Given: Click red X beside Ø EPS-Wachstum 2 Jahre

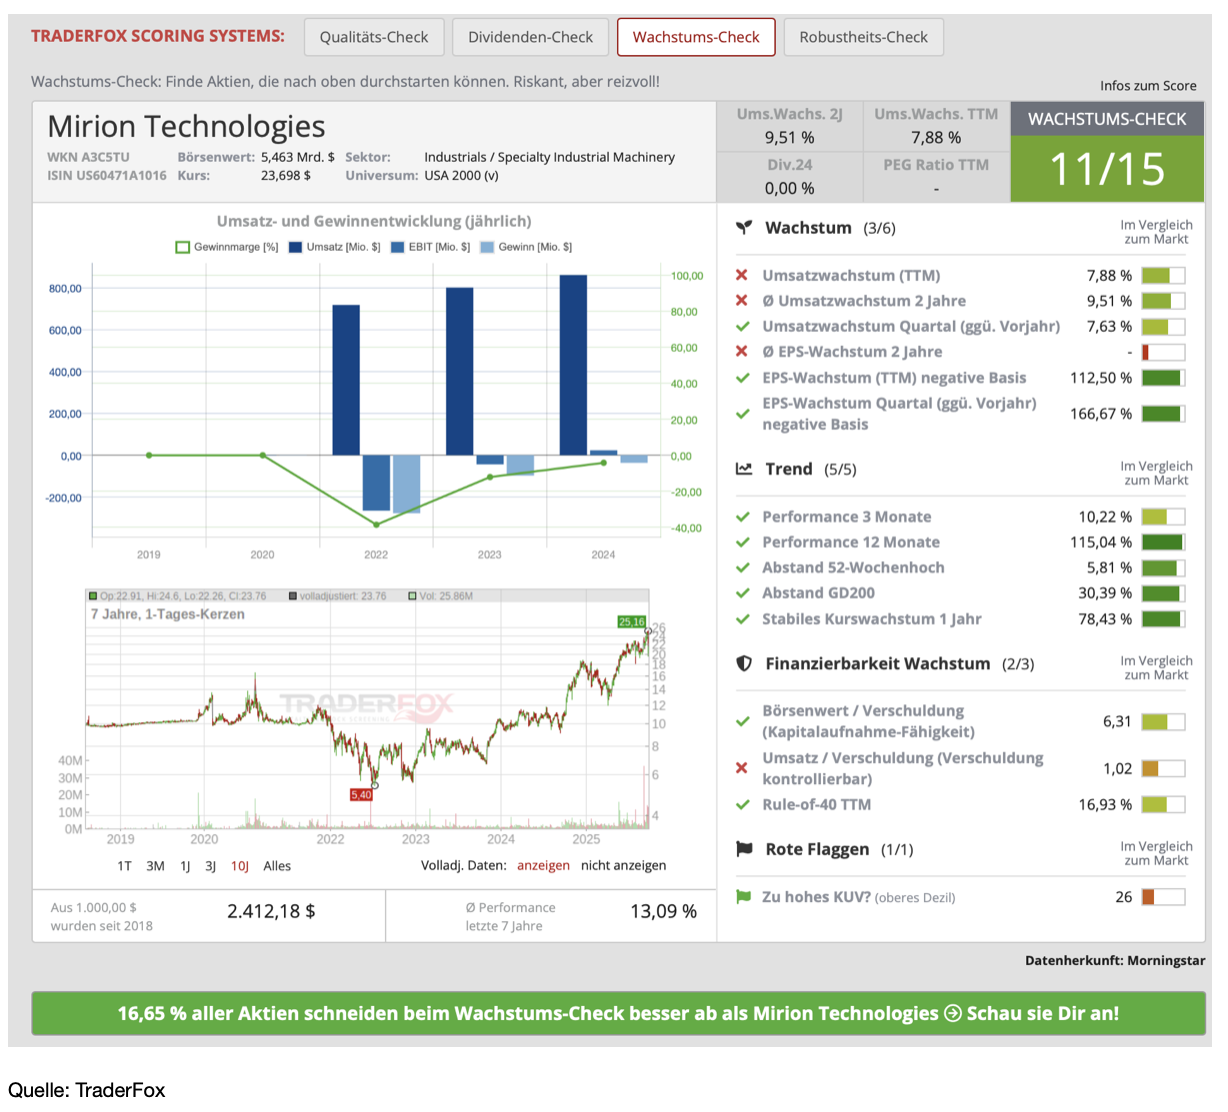Looking at the screenshot, I should tap(742, 351).
